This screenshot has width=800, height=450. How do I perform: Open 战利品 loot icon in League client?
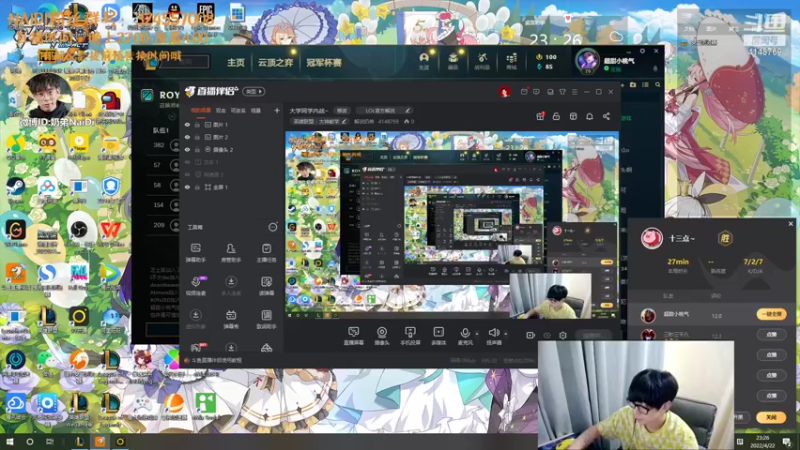482,61
